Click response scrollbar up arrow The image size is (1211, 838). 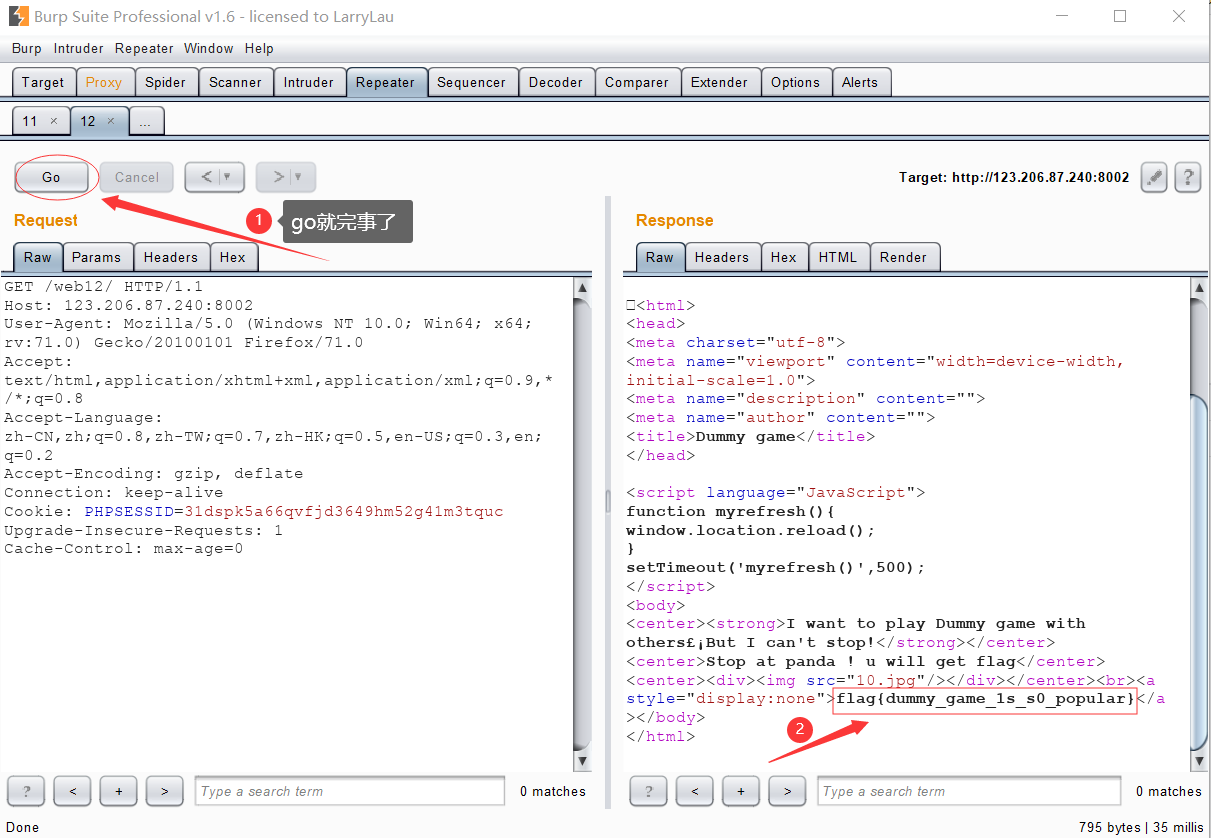1200,289
